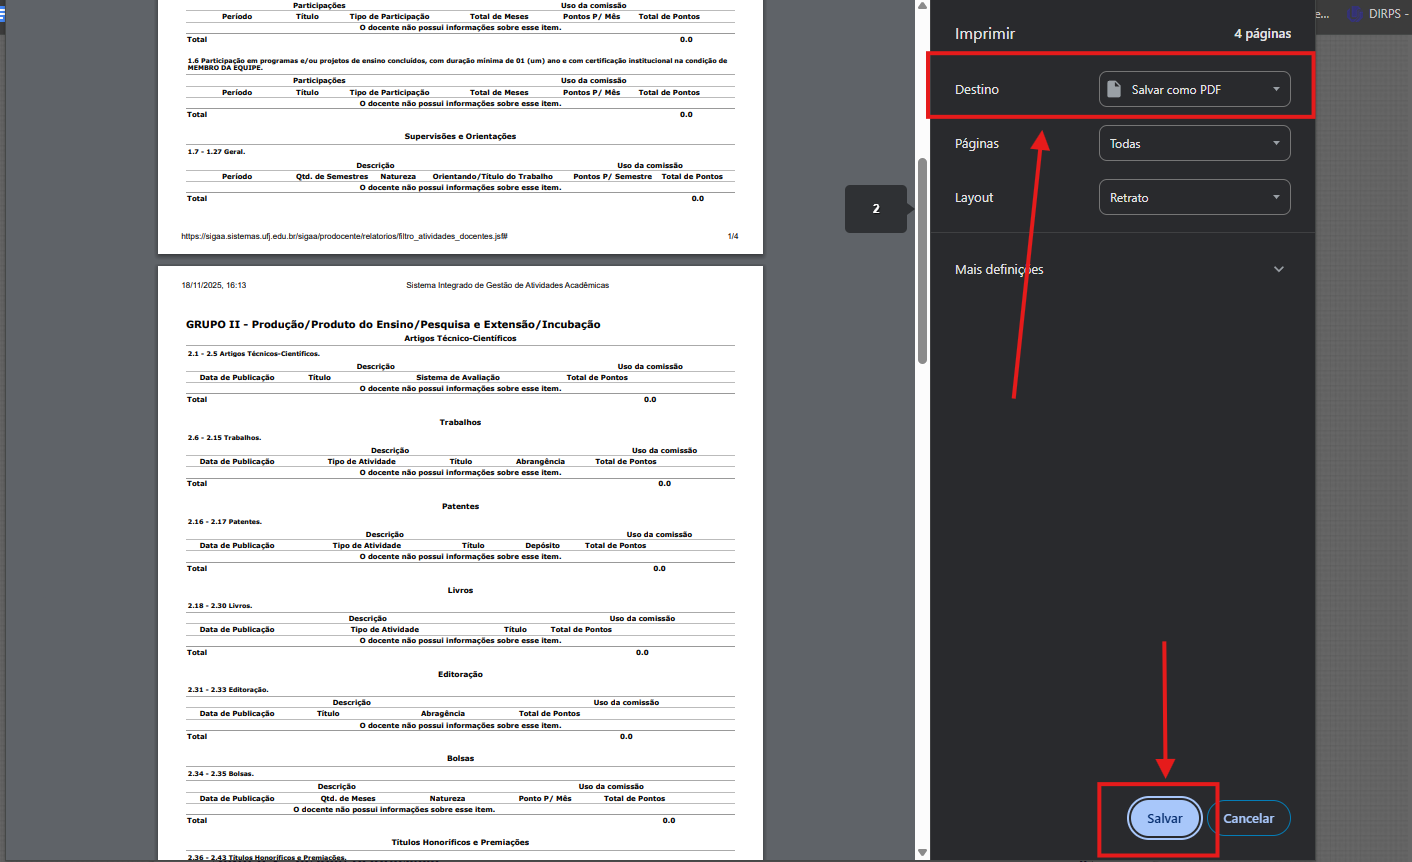Viewport: 1412px width, 862px height.
Task: Click the "18/11/2025, 16:13" timestamp in preview
Action: [x=214, y=285]
